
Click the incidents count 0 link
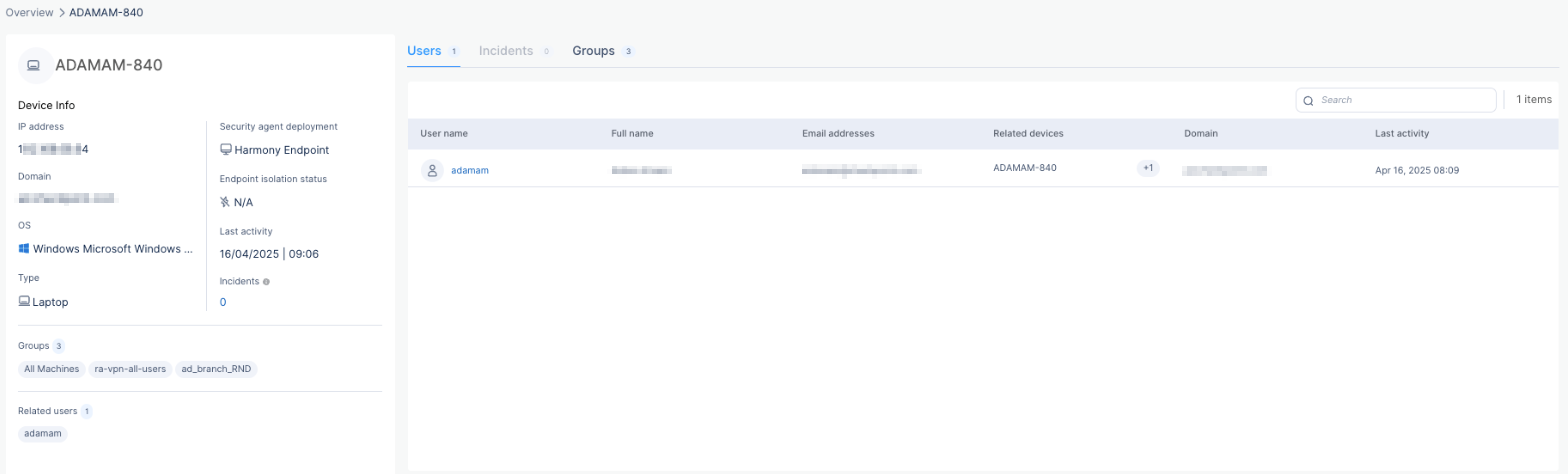223,302
